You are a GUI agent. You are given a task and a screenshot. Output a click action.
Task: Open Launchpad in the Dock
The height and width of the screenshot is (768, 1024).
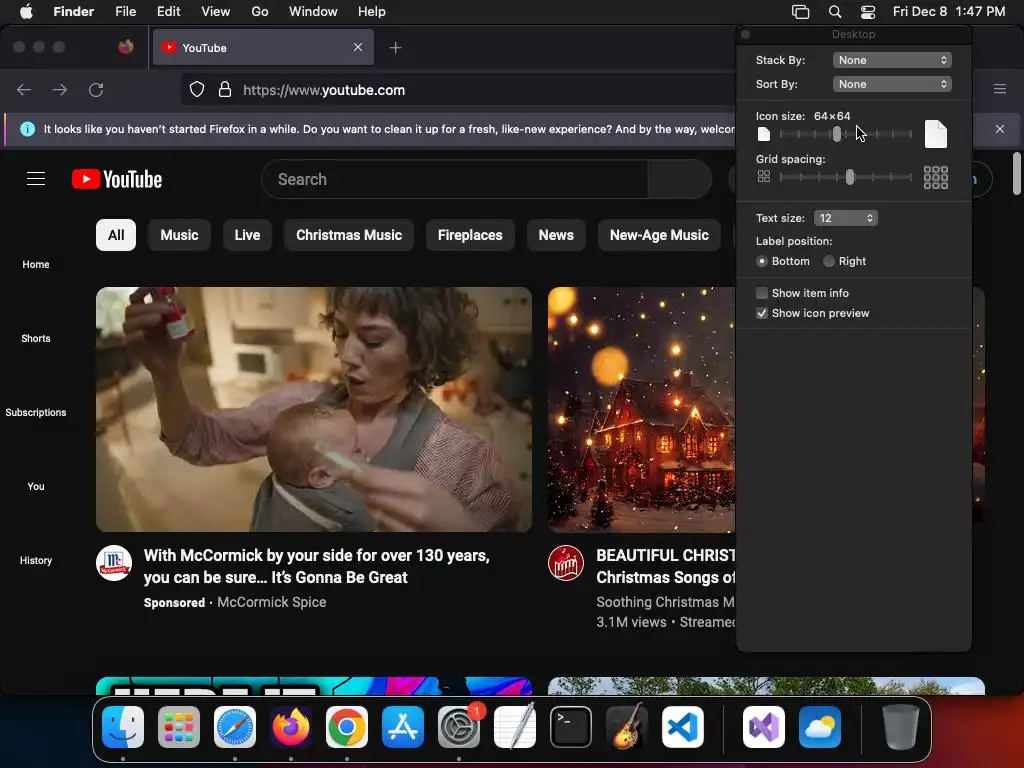coord(179,727)
